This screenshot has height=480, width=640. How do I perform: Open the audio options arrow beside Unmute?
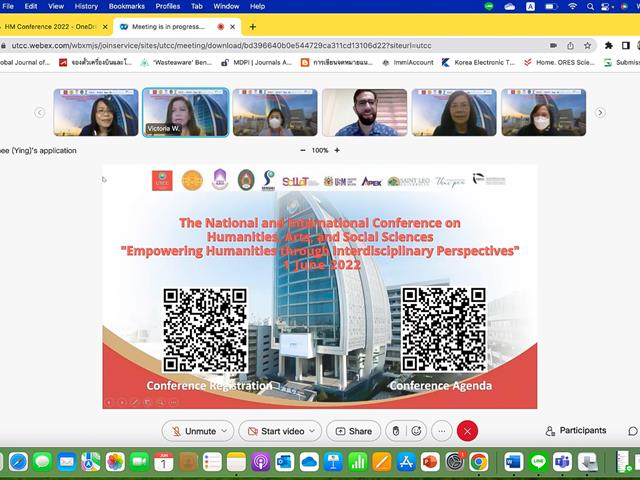click(224, 431)
